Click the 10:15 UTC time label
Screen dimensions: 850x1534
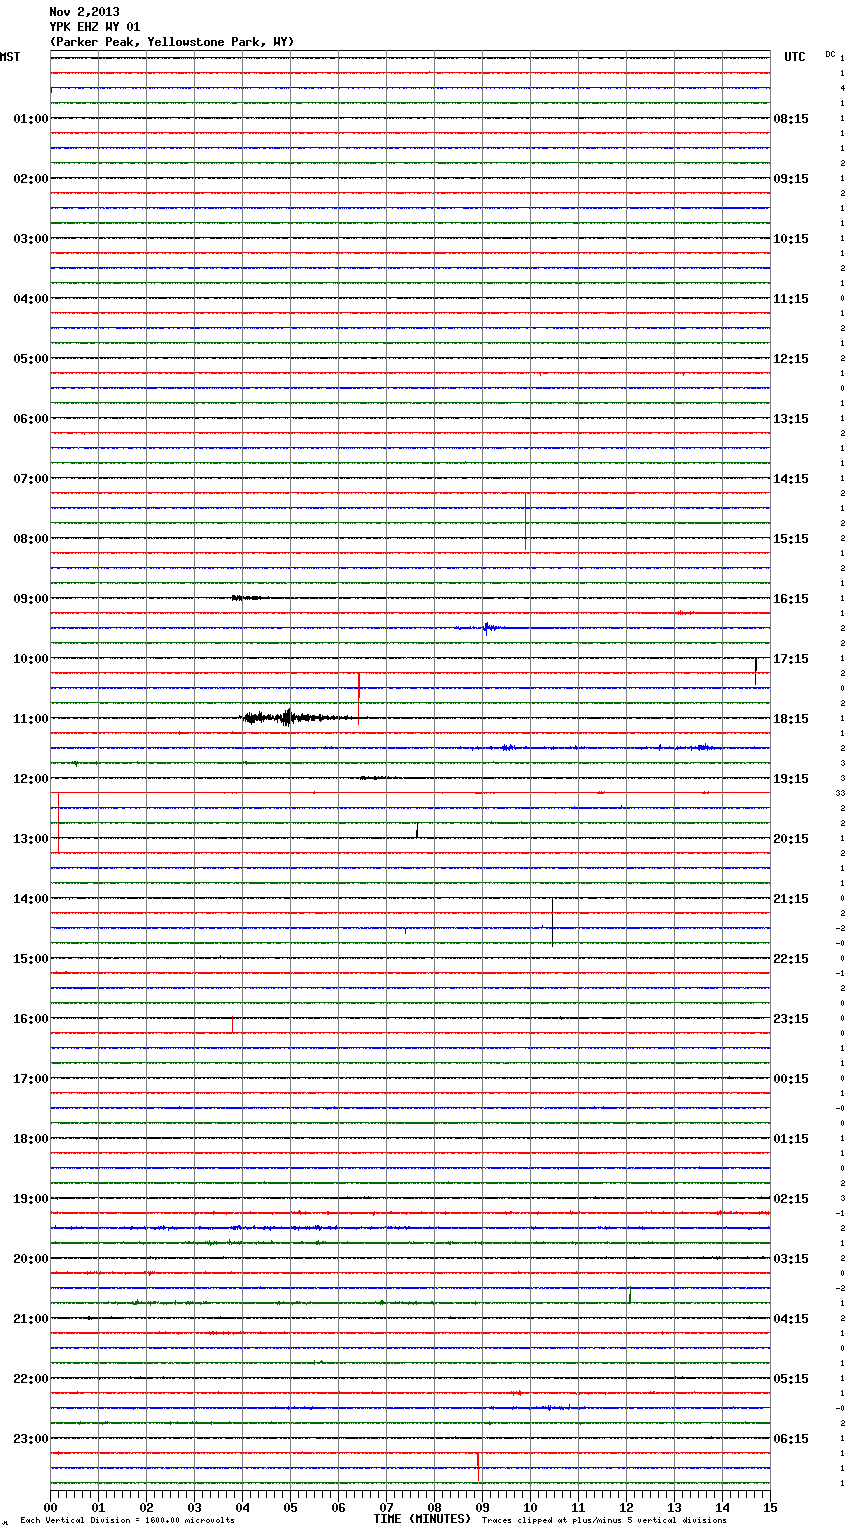(791, 239)
